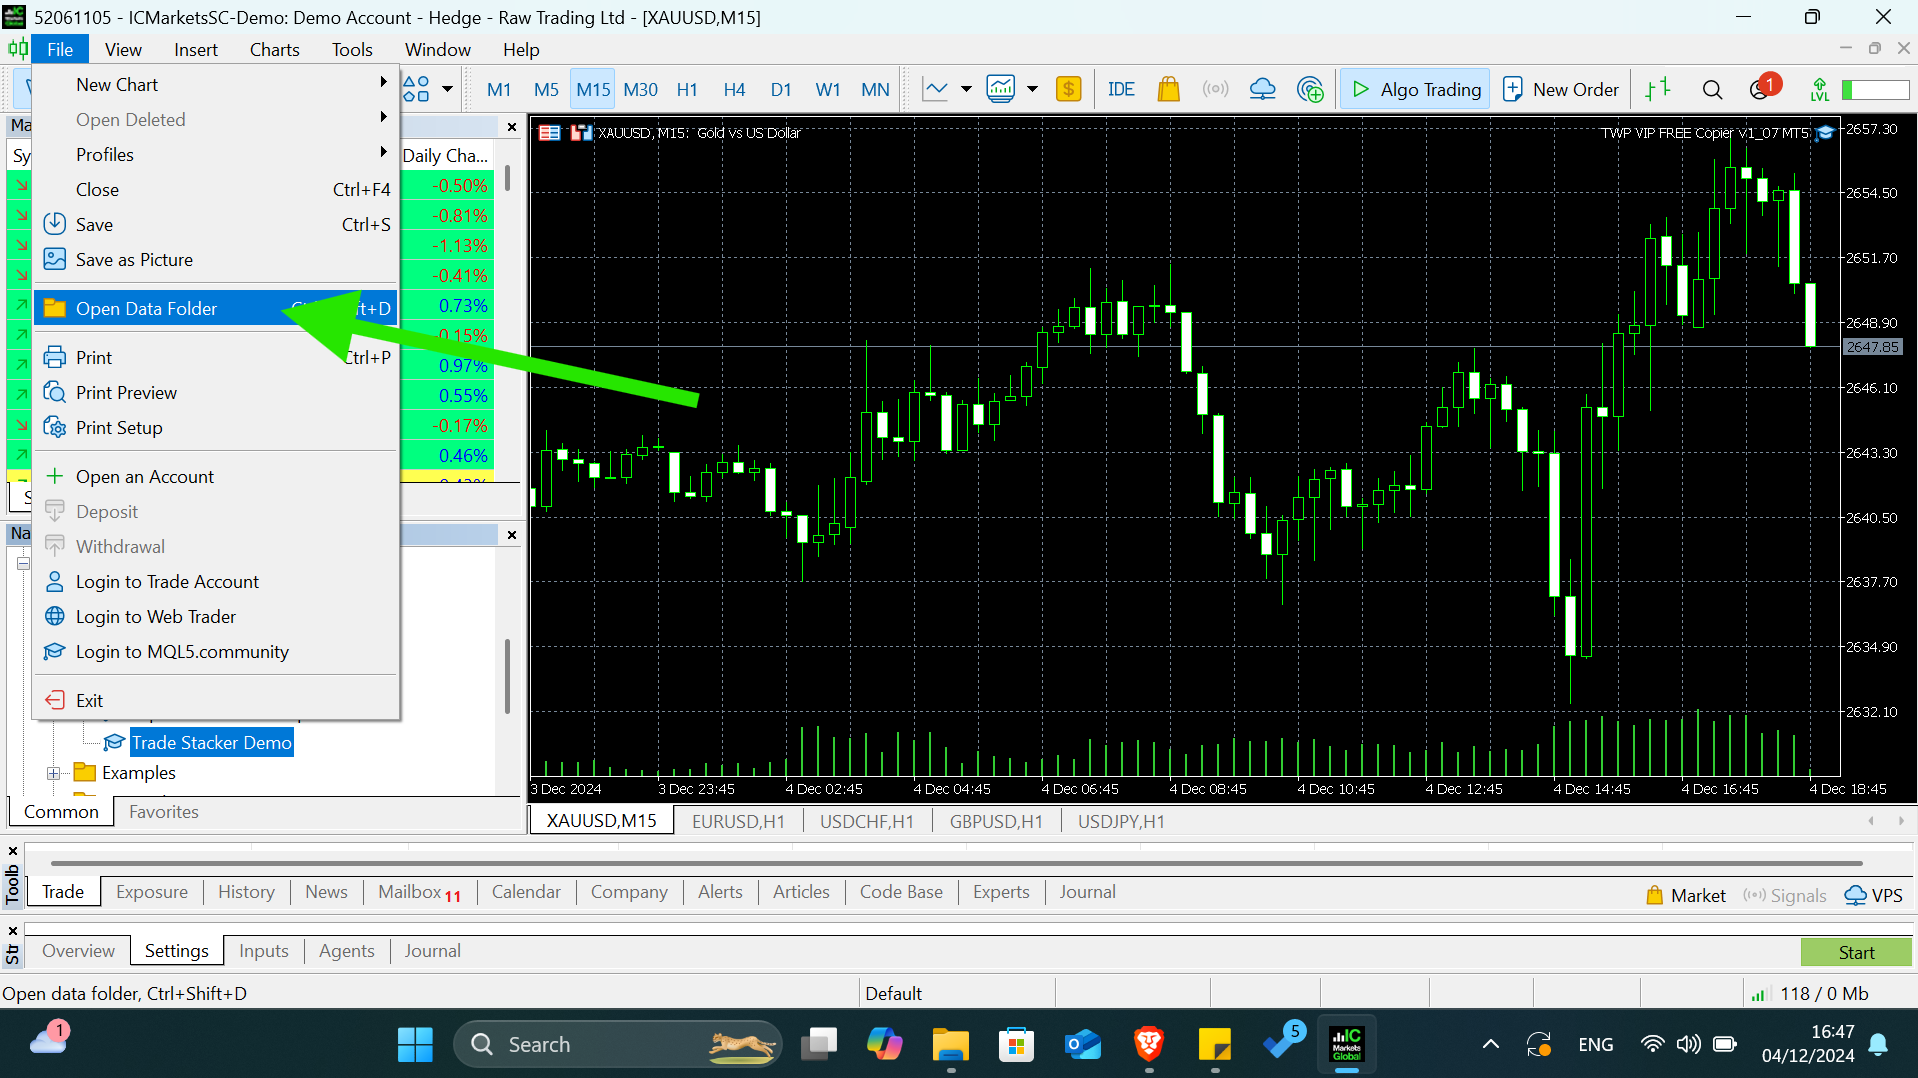Viewport: 1918px width, 1078px height.
Task: Switch chart to D1 timeframe
Action: (x=781, y=89)
